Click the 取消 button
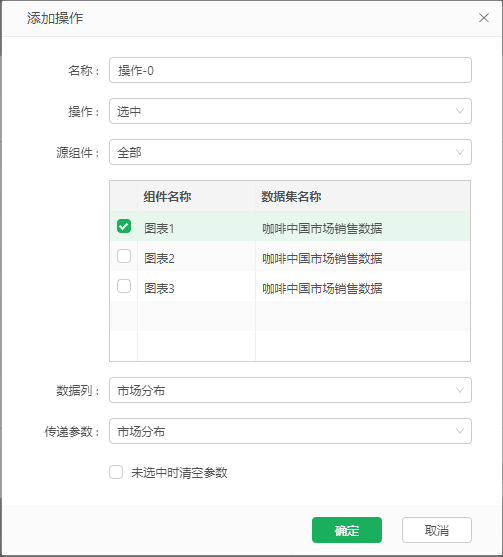Image resolution: width=503 pixels, height=557 pixels. pyautogui.click(x=437, y=530)
